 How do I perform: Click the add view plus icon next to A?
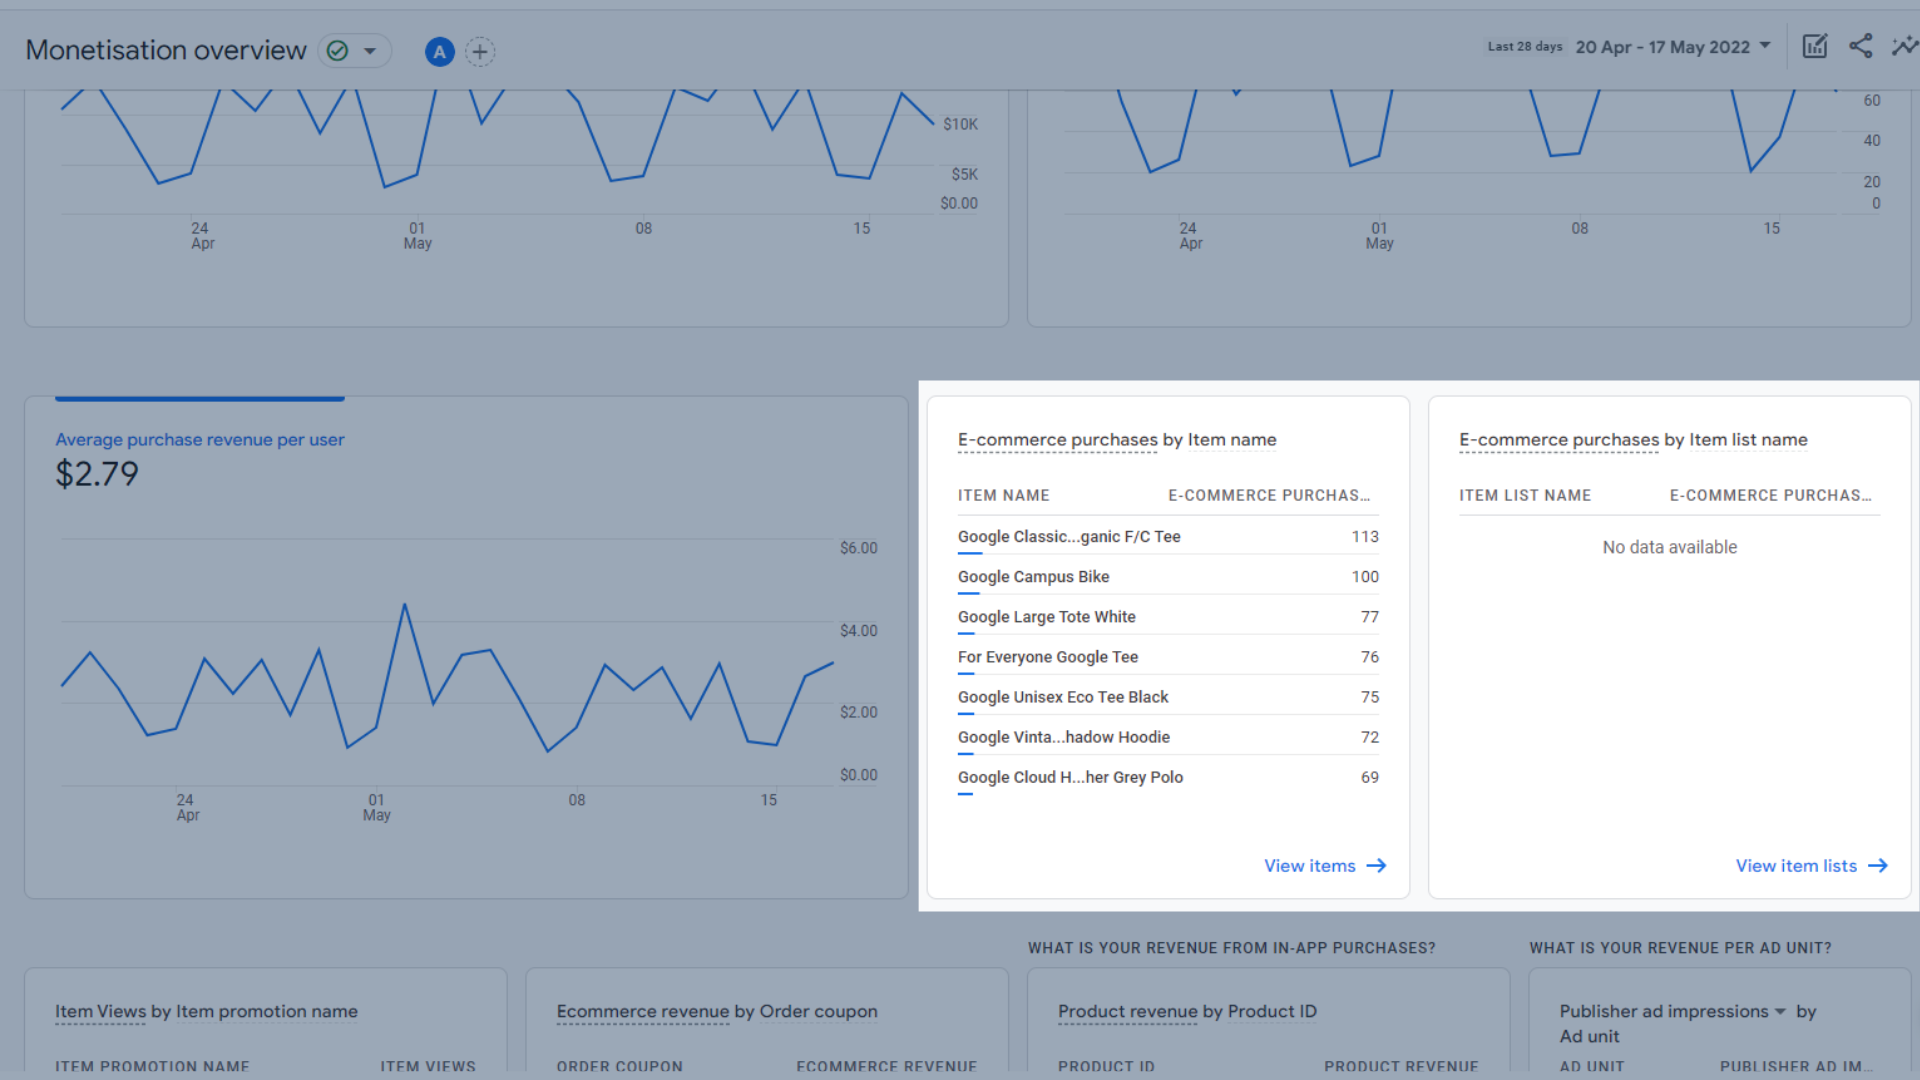(480, 51)
